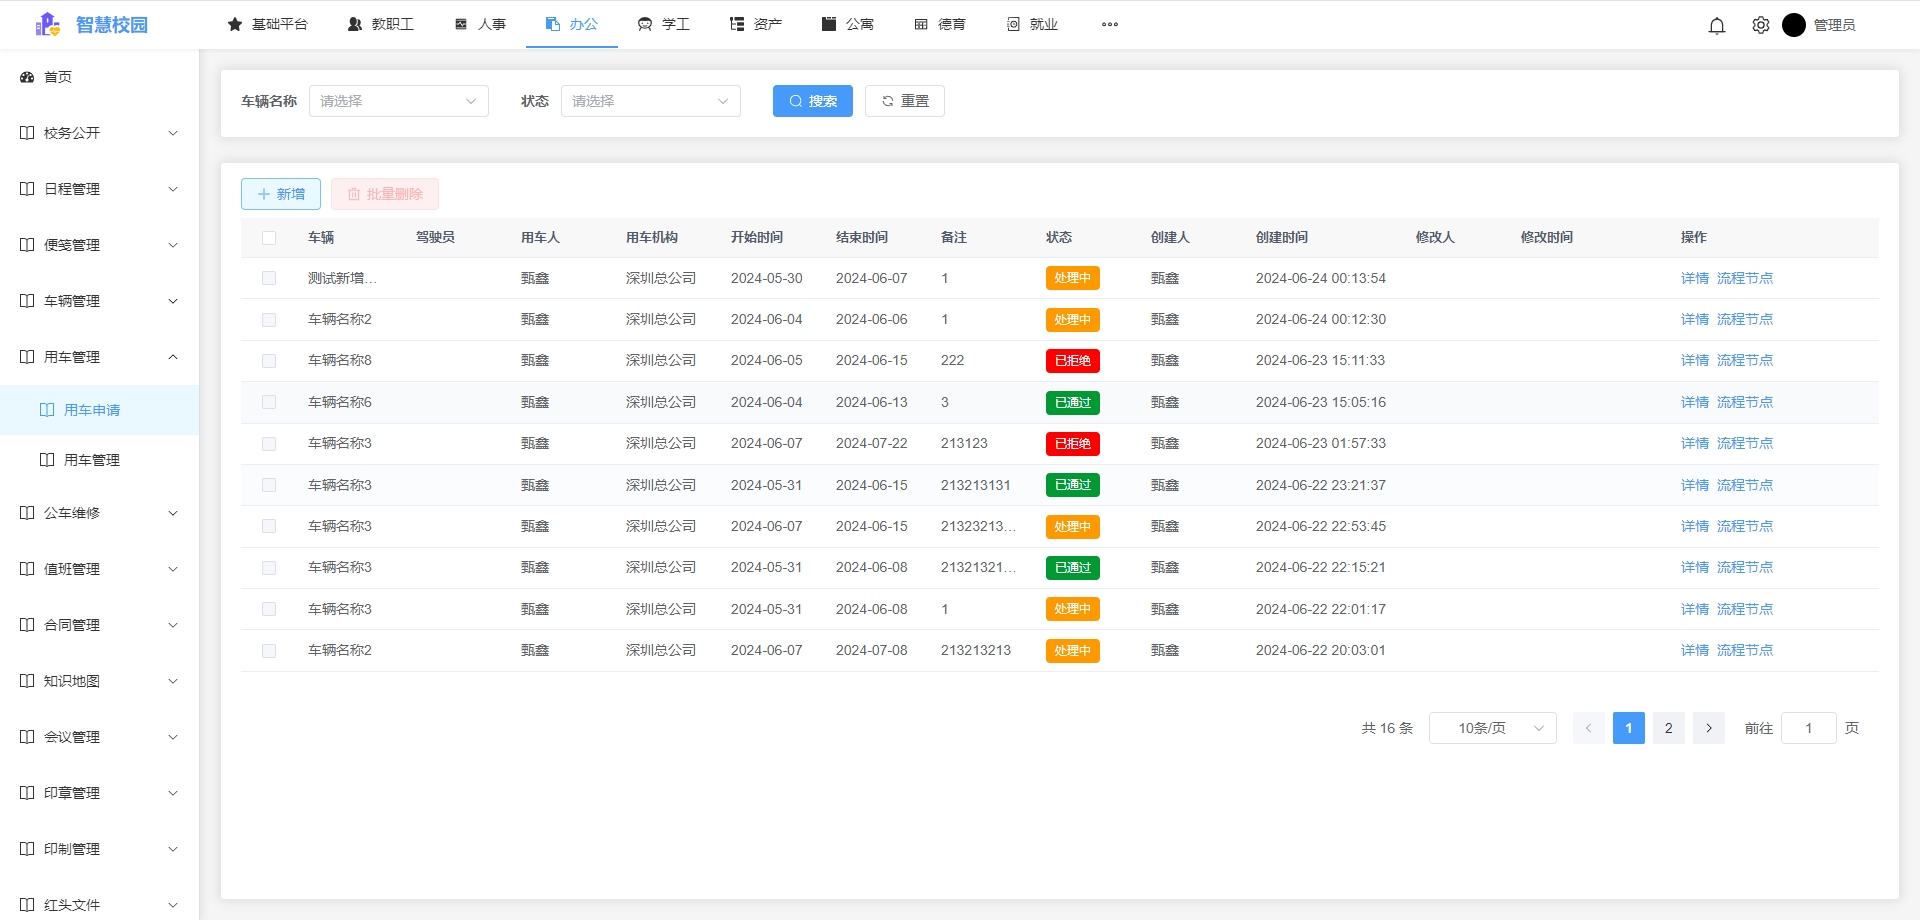Open the more options ellipsis in top navigation

tap(1110, 25)
